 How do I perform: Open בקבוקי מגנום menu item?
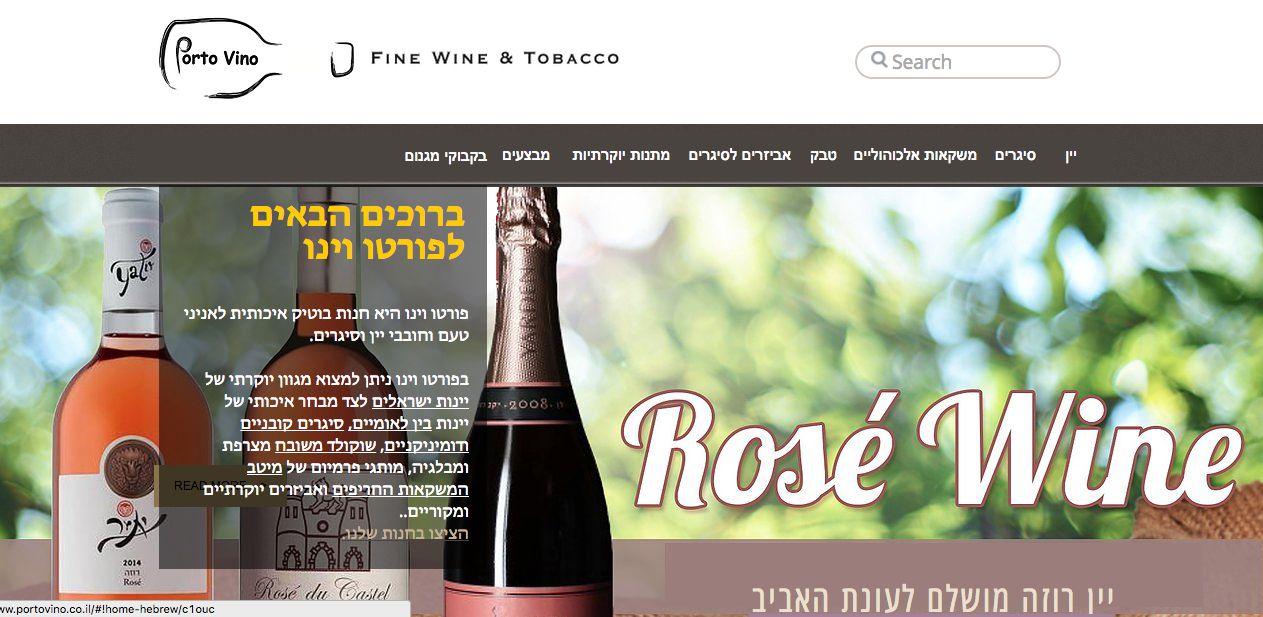tap(446, 156)
